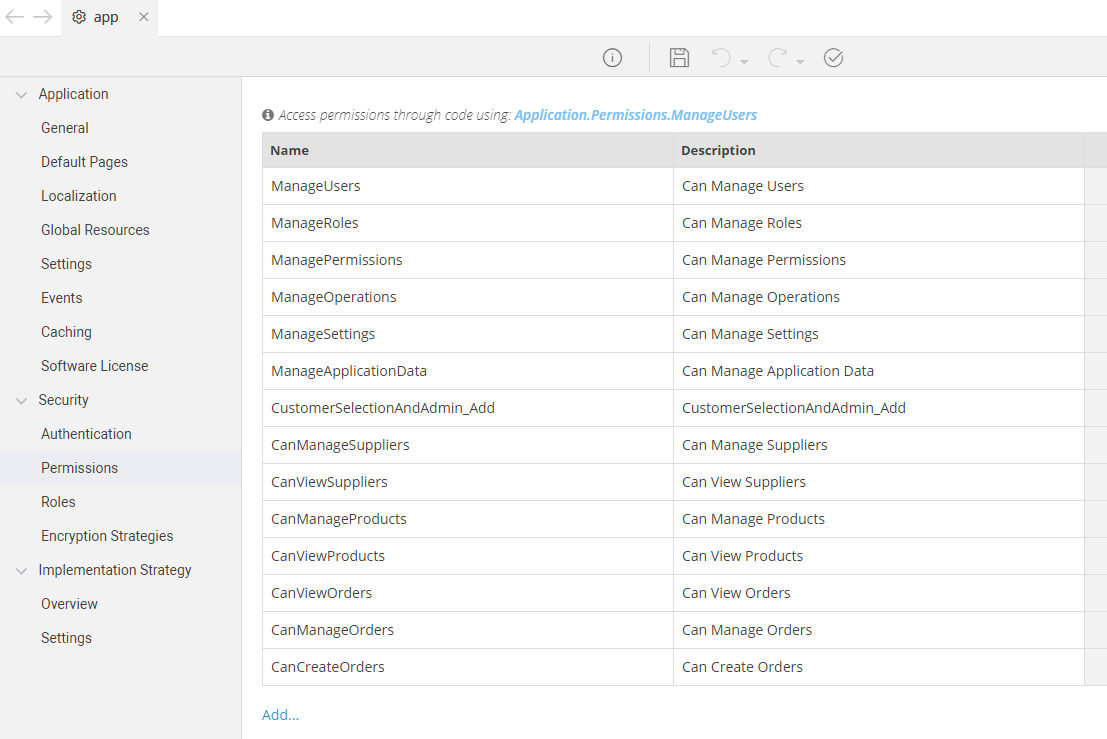The width and height of the screenshot is (1107, 739).
Task: Sort by the Name column header
Action: point(290,150)
